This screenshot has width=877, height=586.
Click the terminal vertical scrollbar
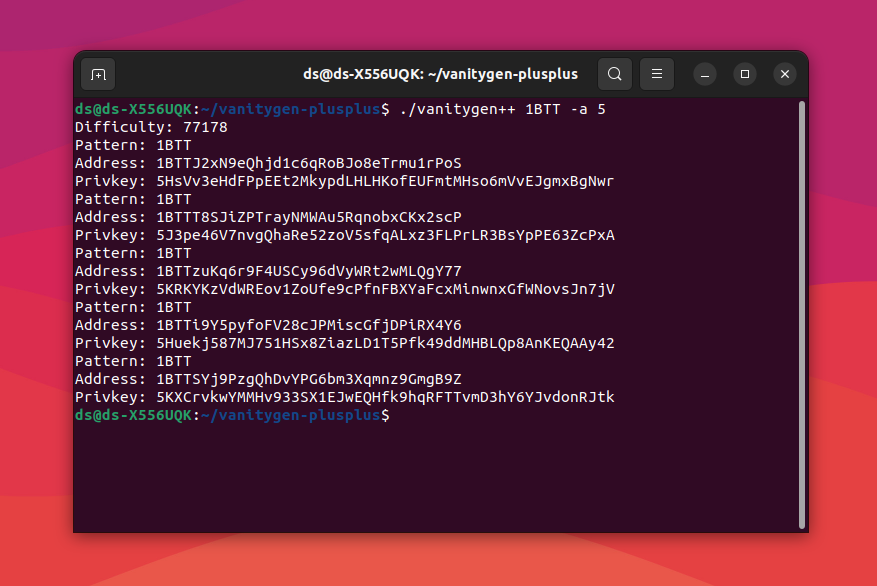[801, 314]
